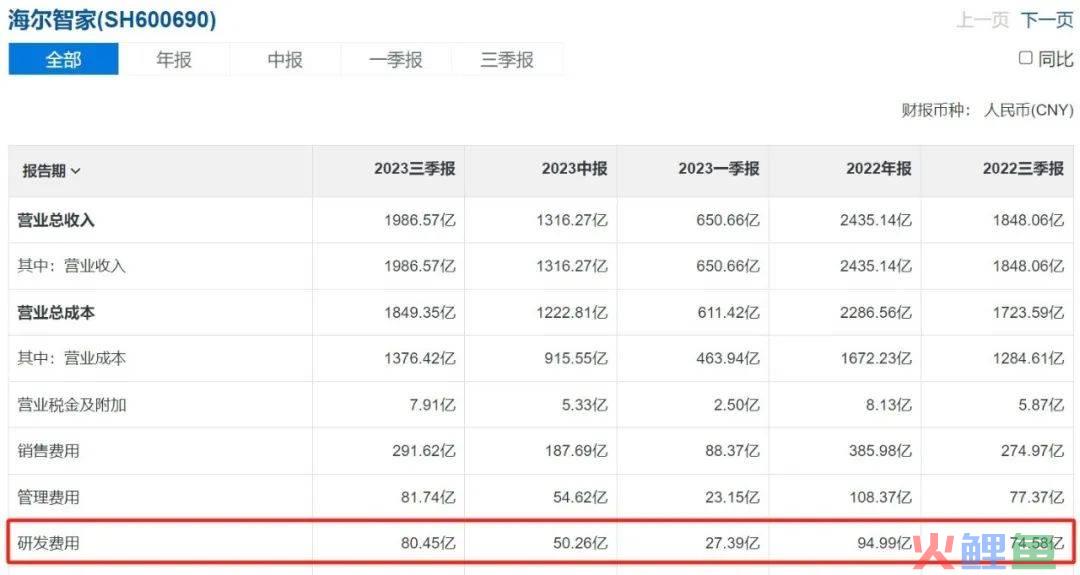
Task: Expand the 报告期 dropdown arrow
Action: 76,171
